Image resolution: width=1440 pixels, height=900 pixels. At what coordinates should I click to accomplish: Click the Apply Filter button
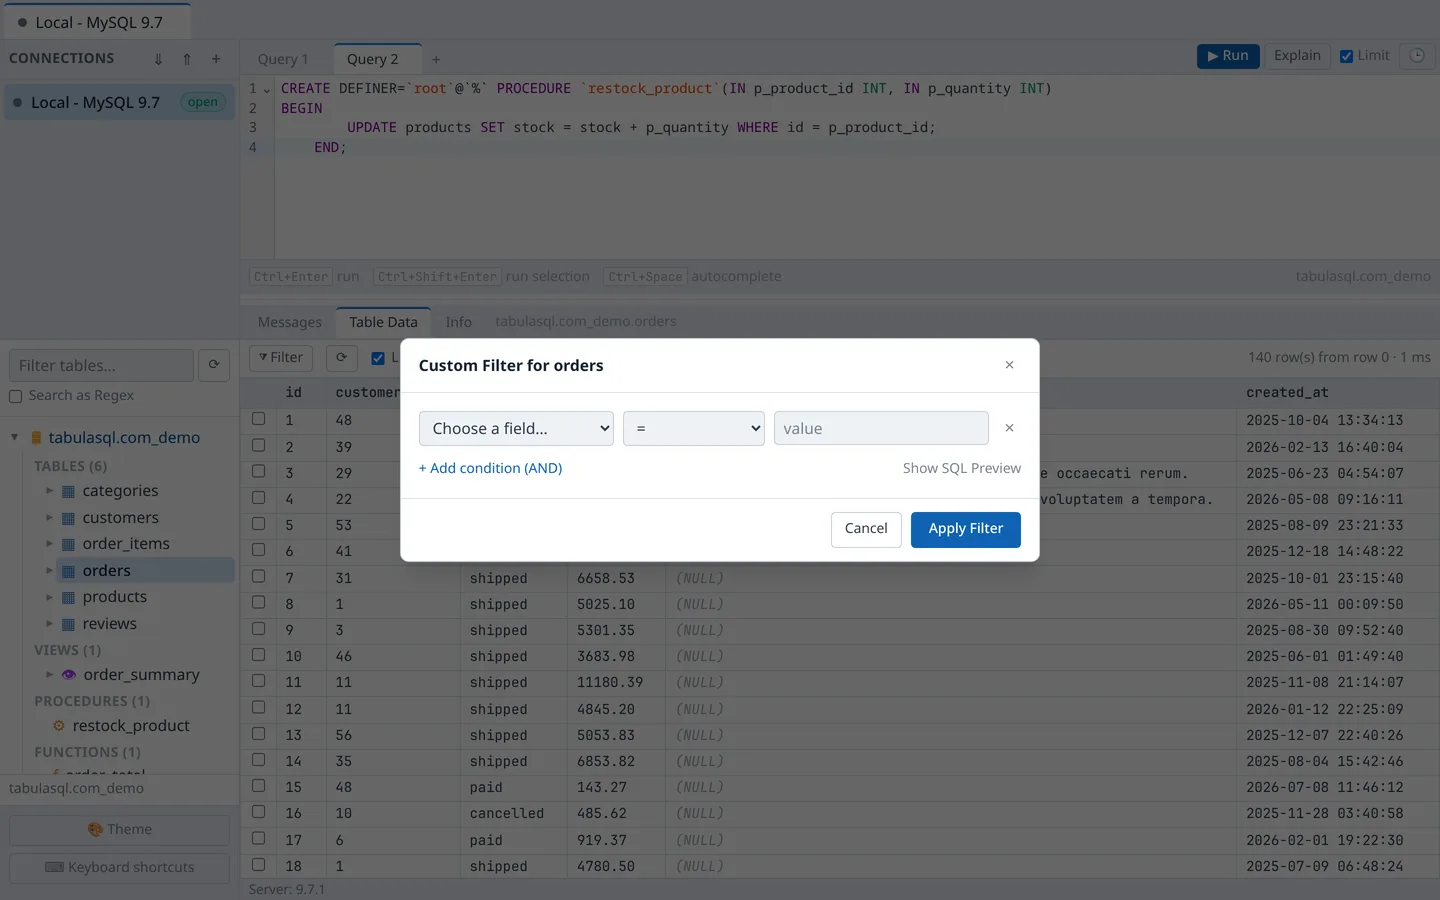966,529
